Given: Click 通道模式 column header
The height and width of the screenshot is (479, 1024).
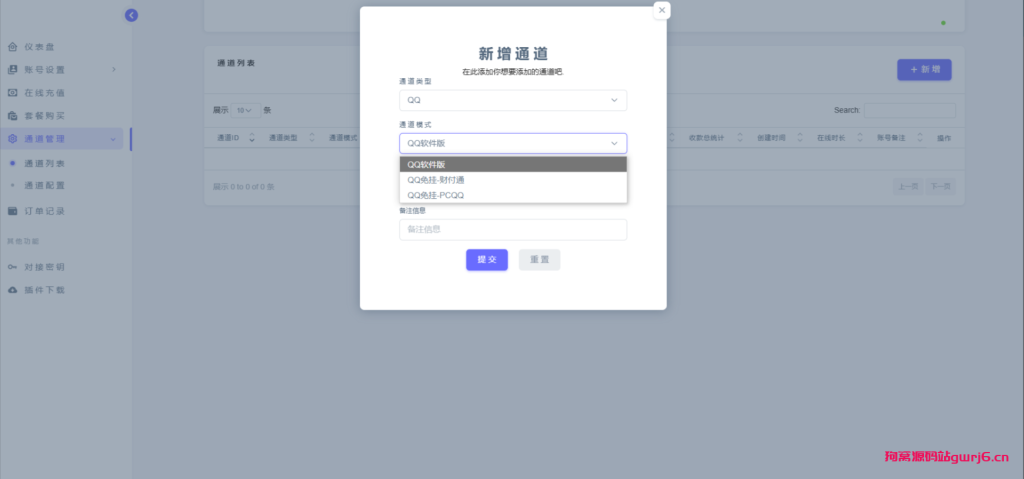Looking at the screenshot, I should tap(343, 138).
